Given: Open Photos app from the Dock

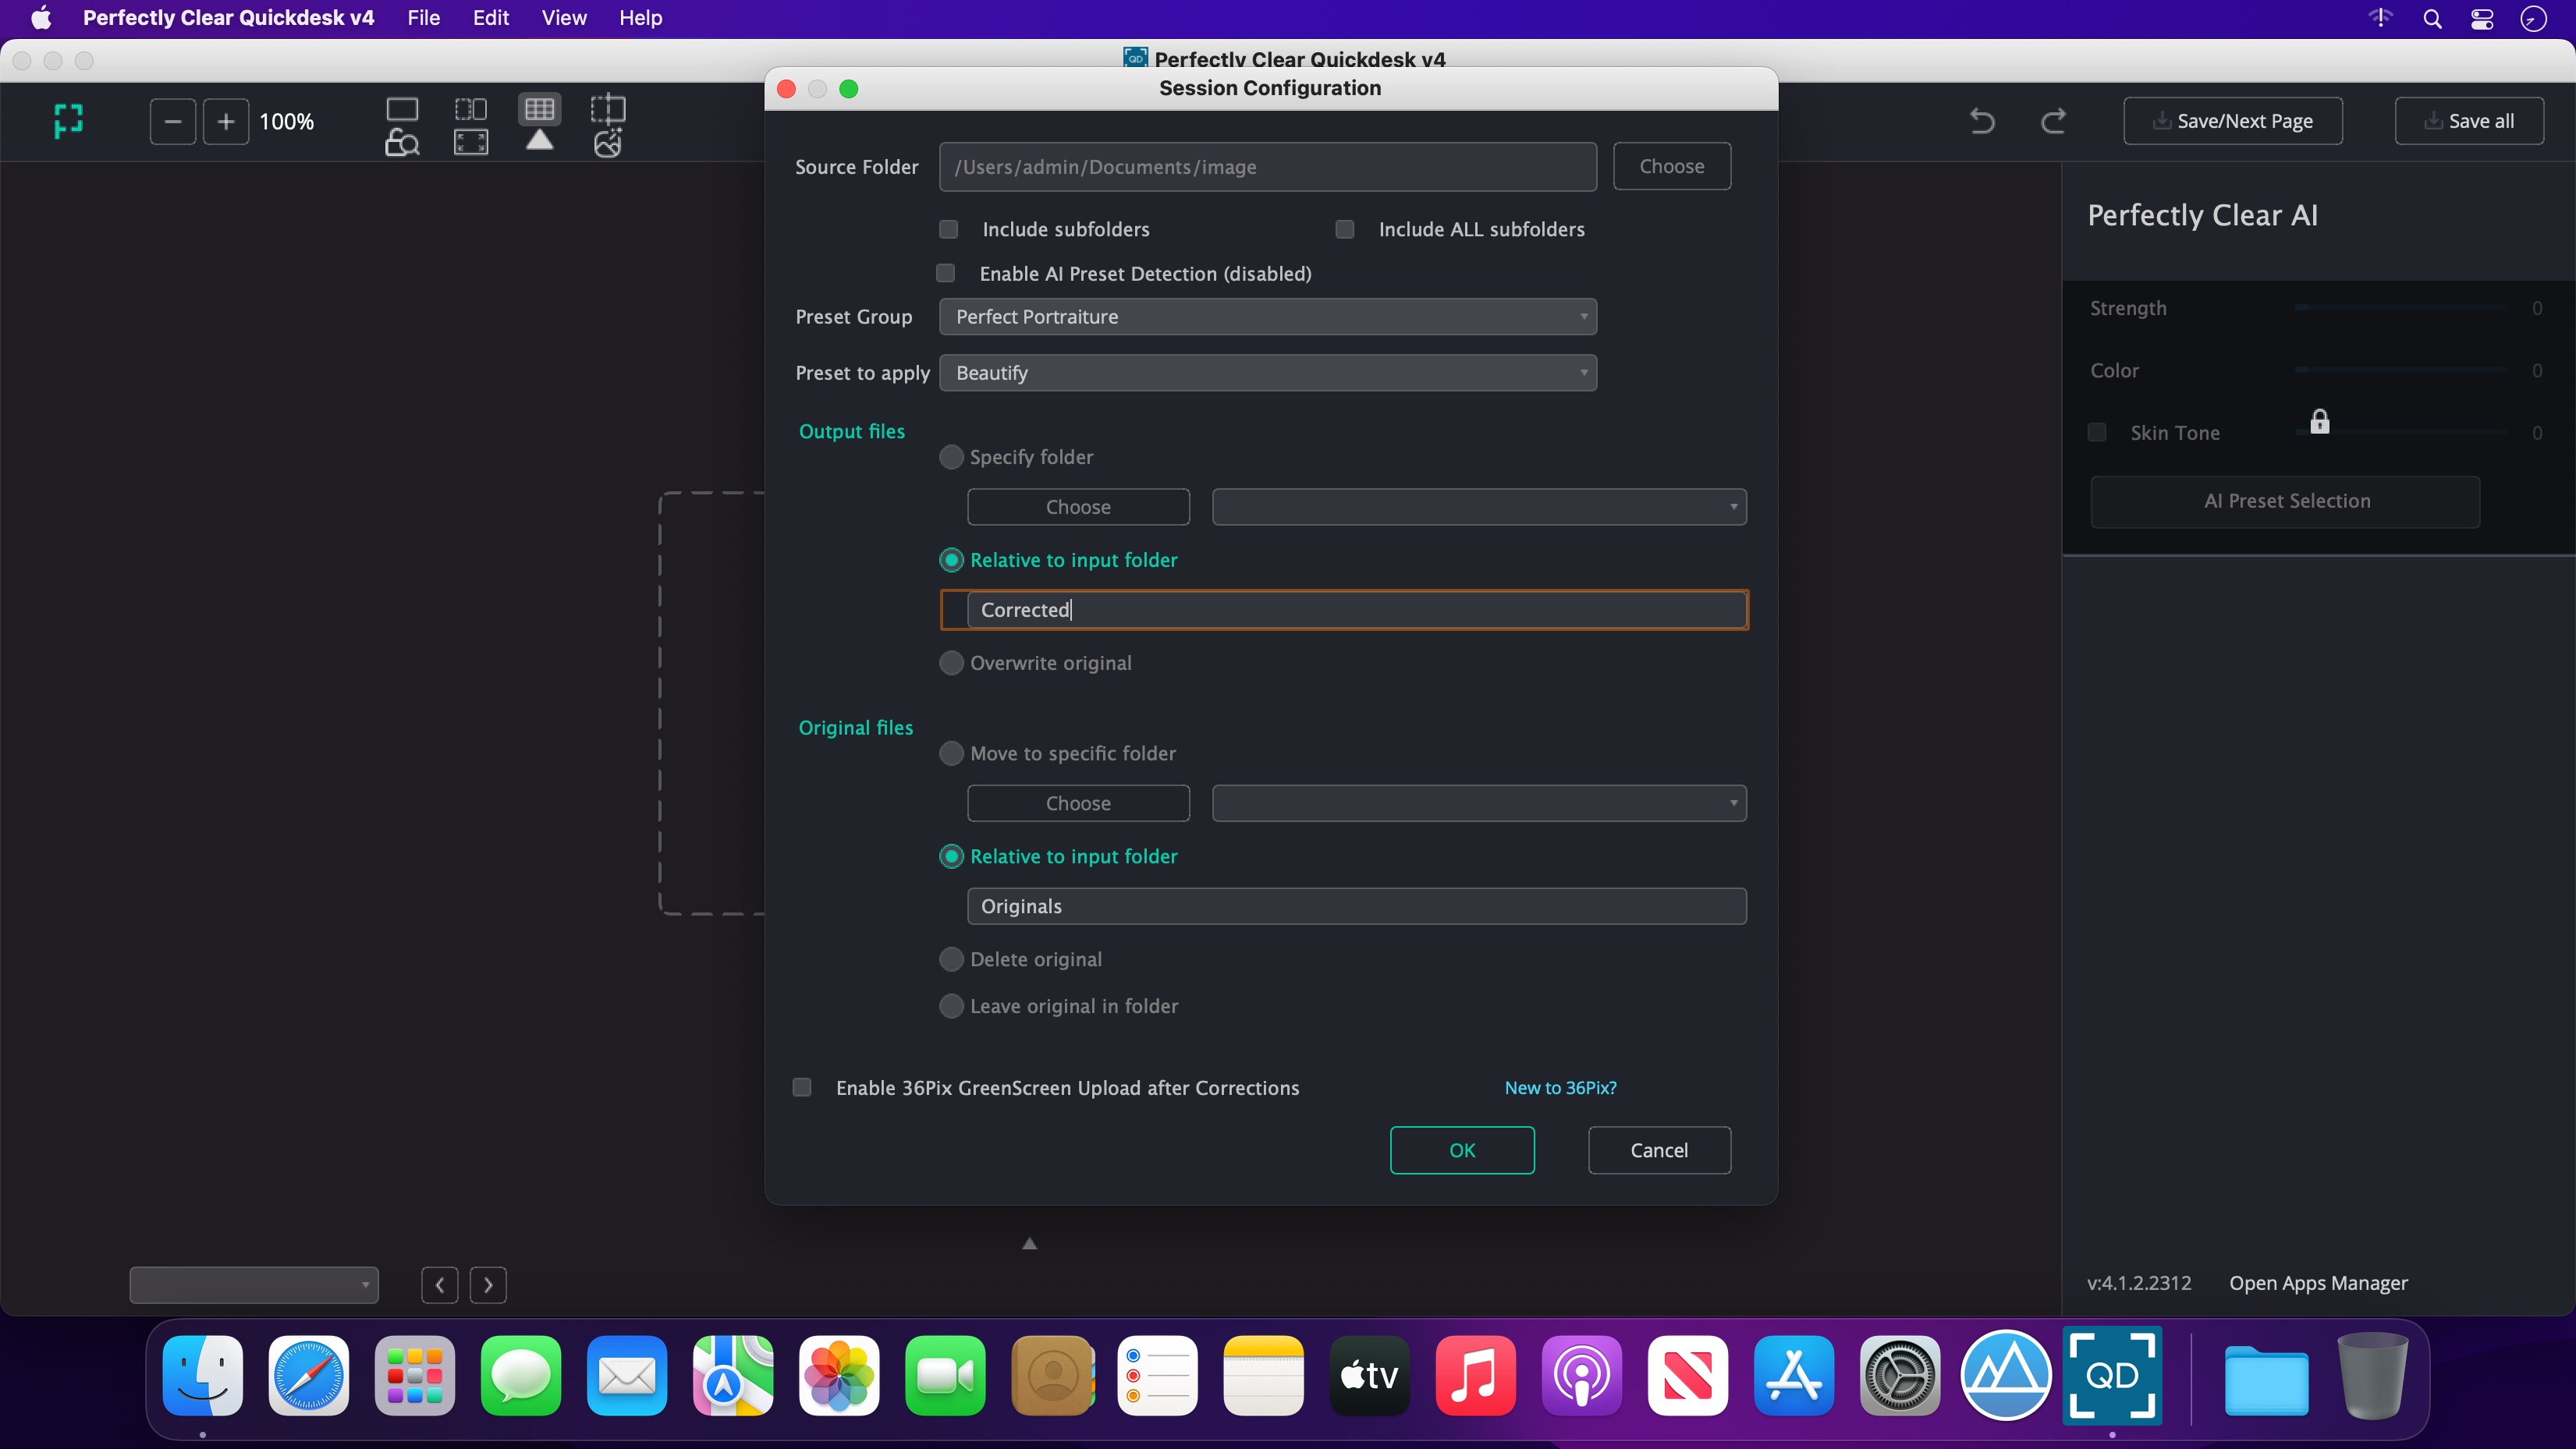Looking at the screenshot, I should point(839,1376).
